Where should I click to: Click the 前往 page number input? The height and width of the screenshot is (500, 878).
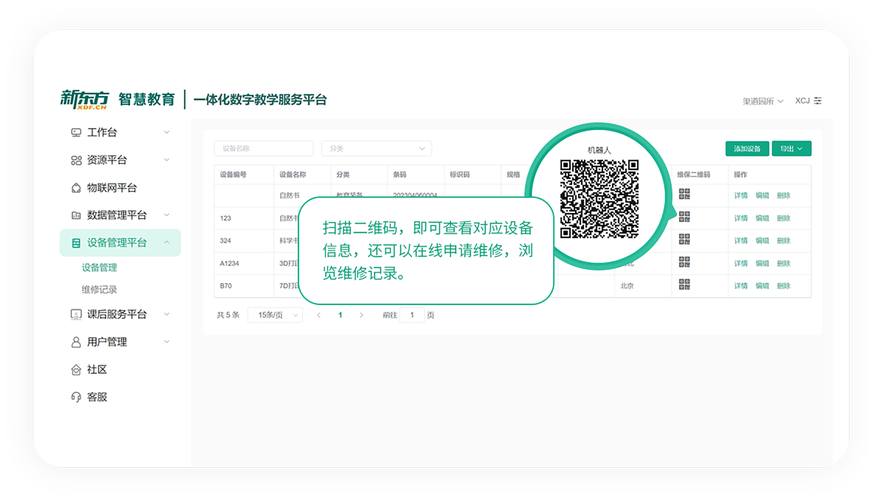point(412,315)
